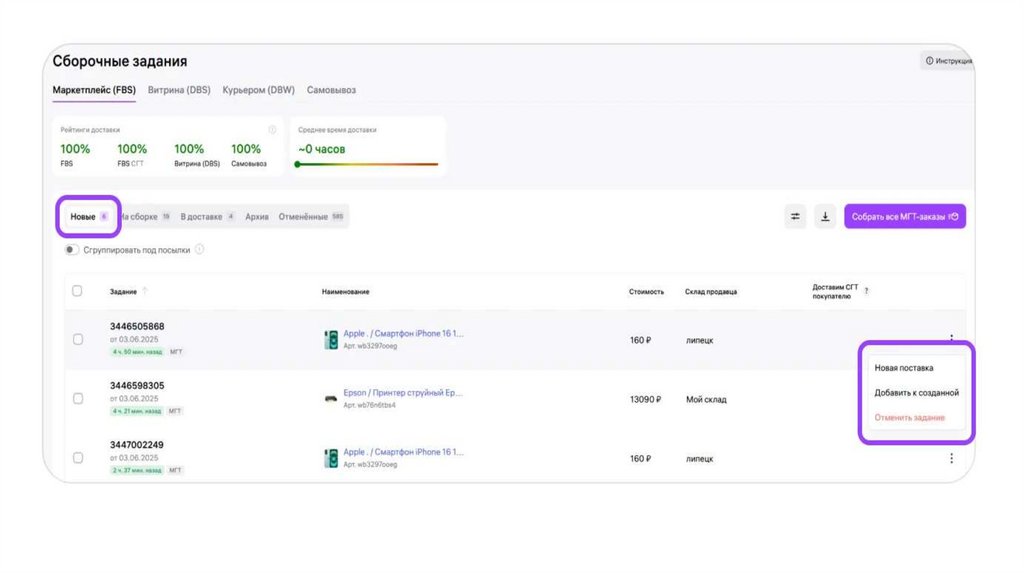Select checkbox for task 3446598305
The width and height of the screenshot is (1024, 574).
point(78,399)
